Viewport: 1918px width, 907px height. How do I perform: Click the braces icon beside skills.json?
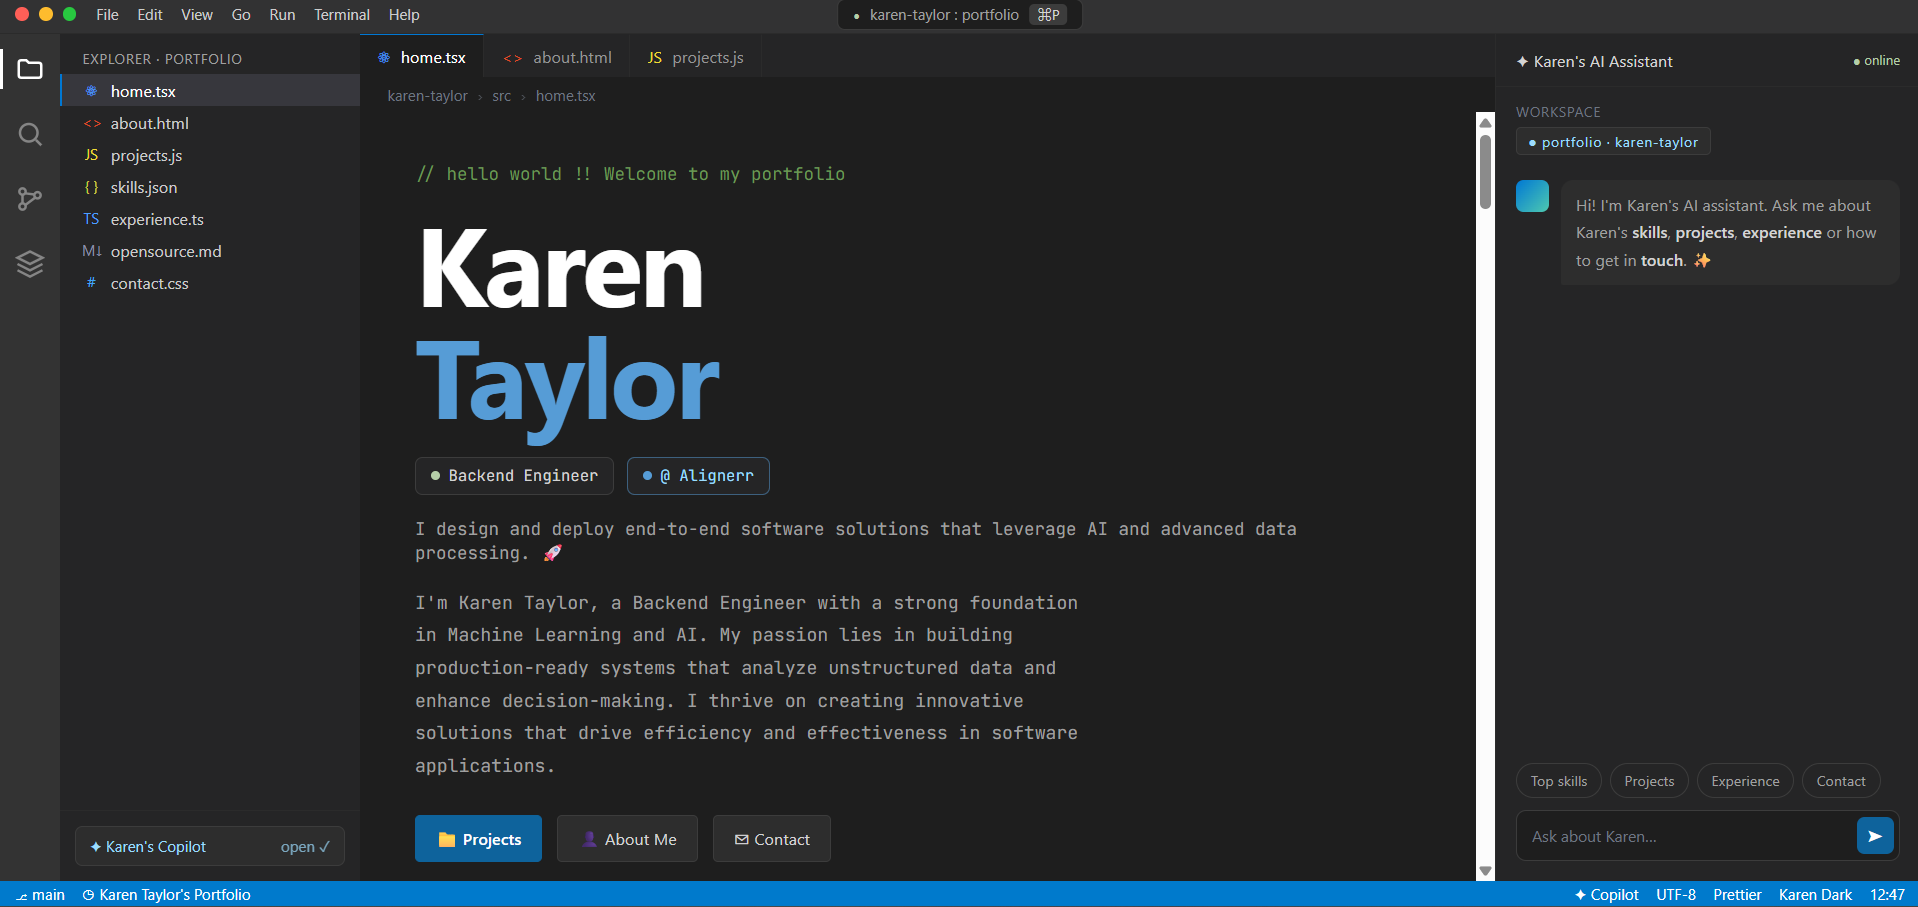pyautogui.click(x=91, y=187)
